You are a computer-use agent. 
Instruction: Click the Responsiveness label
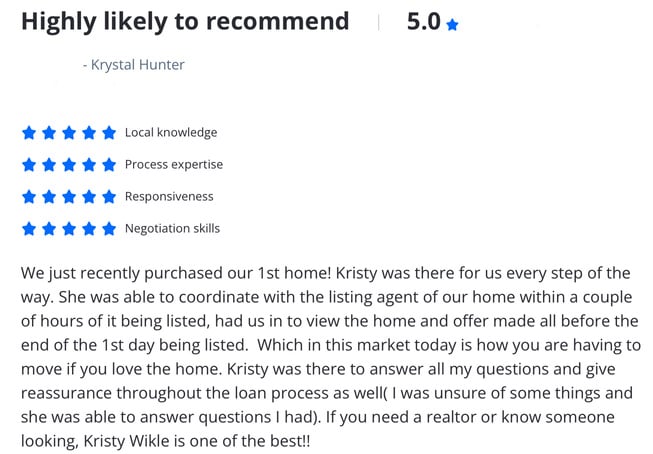[169, 196]
